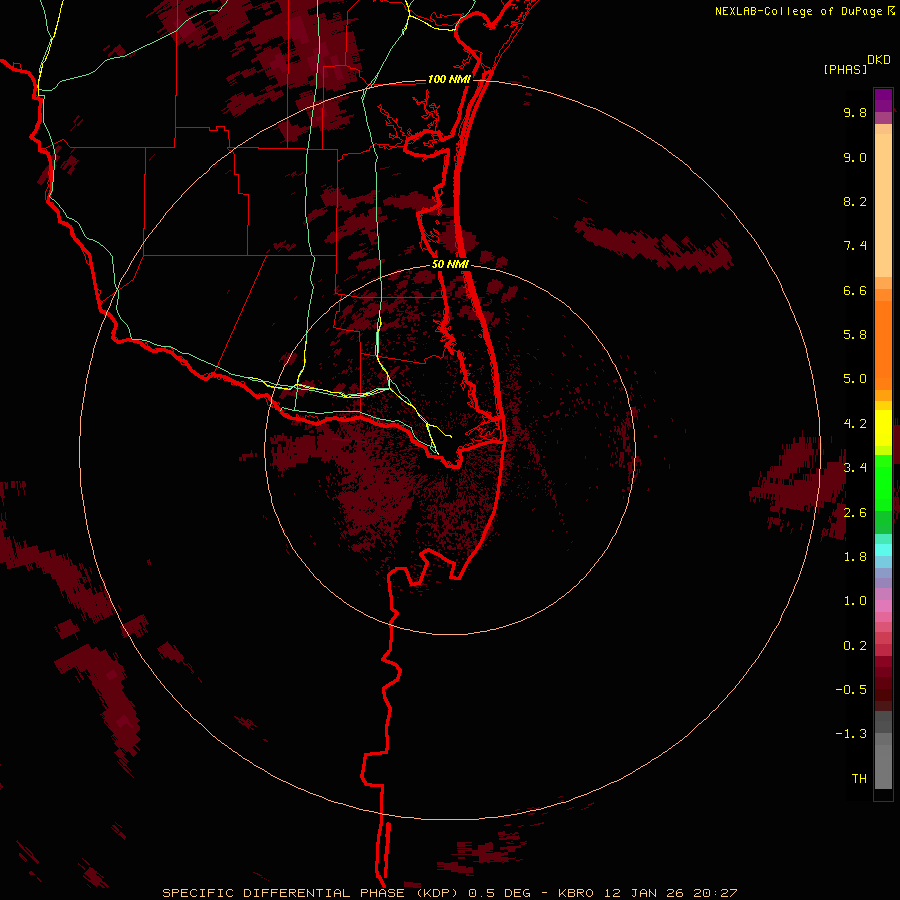Pick the cyan segment of the color bar
Screen dimensions: 900x900
coord(883,550)
